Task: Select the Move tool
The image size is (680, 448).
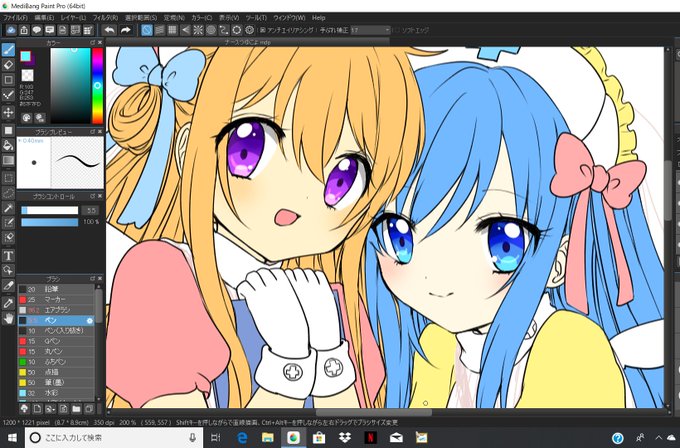Action: tap(8, 113)
